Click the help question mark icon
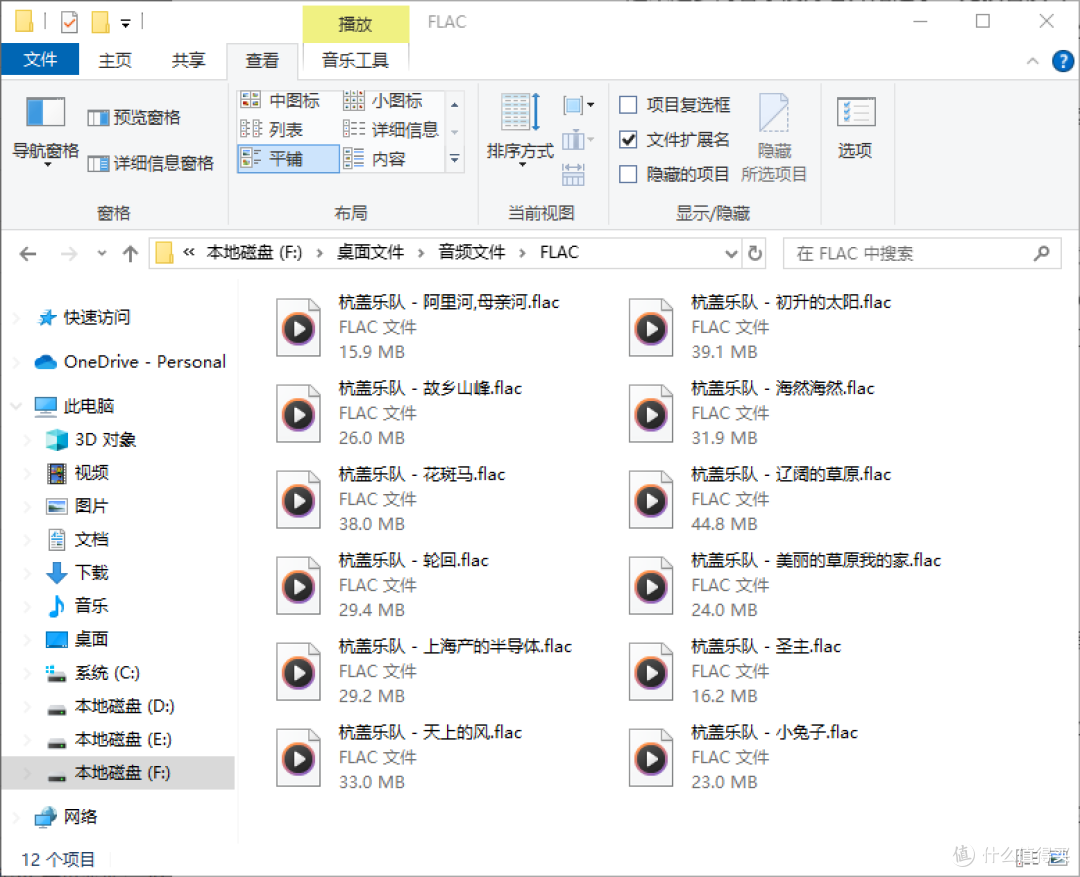 [x=1062, y=61]
